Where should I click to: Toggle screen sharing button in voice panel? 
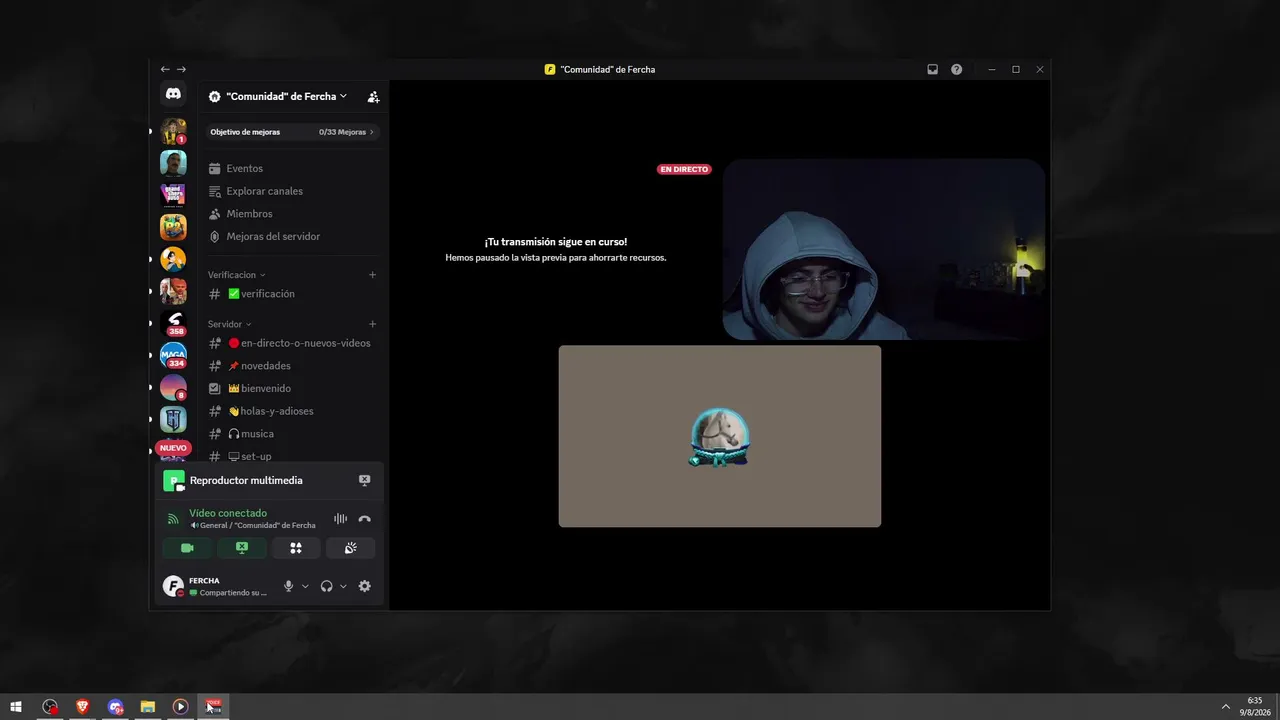click(x=242, y=548)
